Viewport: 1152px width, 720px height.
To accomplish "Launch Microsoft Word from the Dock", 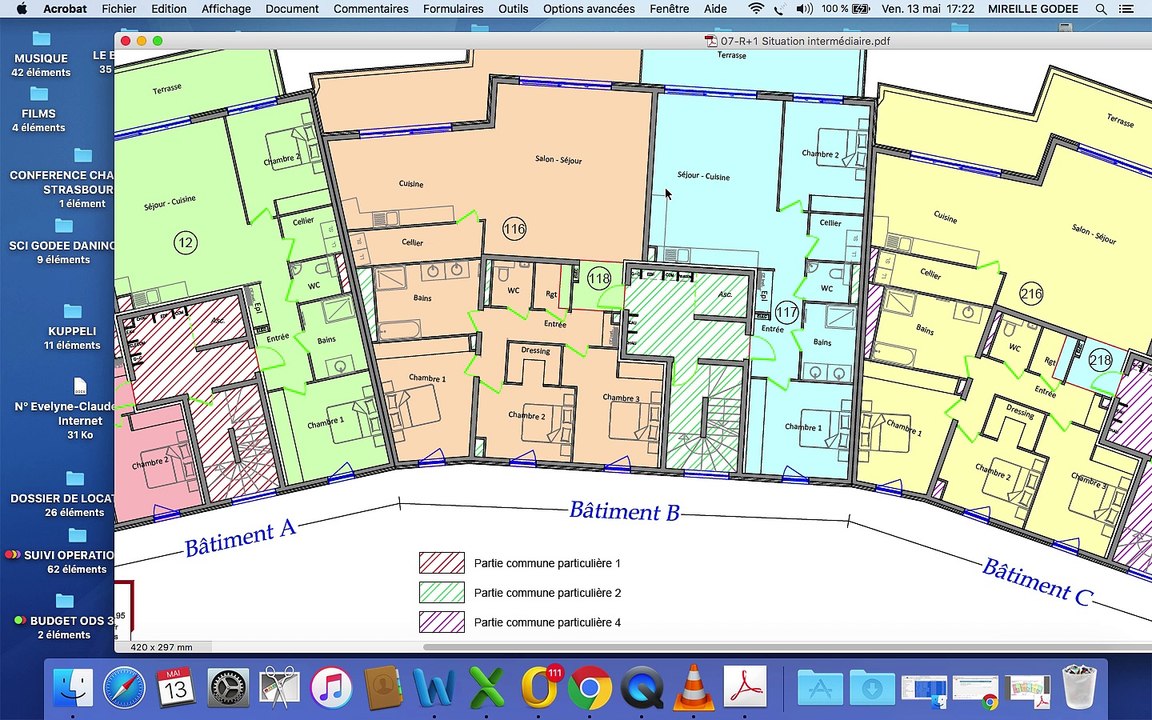I will 433,688.
